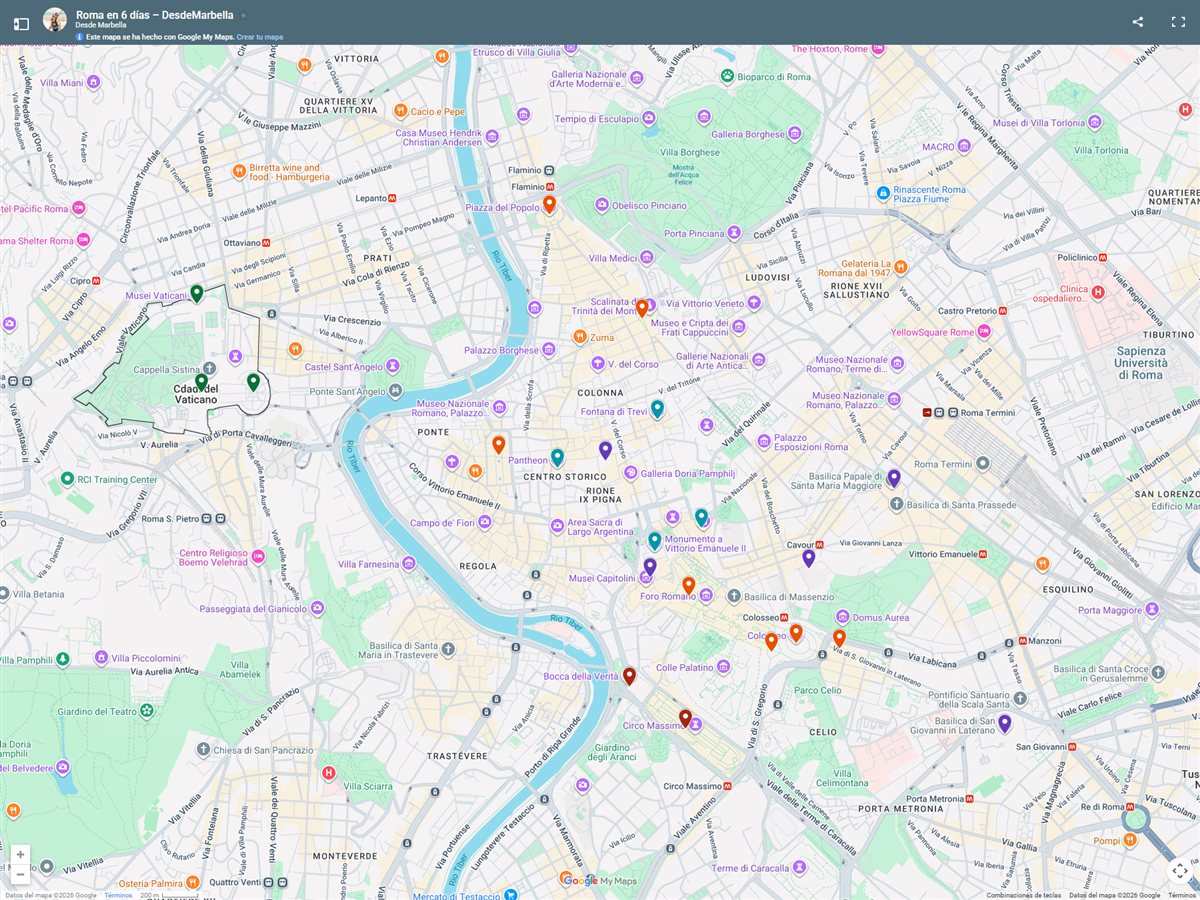Select the Ottaviano metro station icon
The image size is (1200, 900).
pos(267,242)
